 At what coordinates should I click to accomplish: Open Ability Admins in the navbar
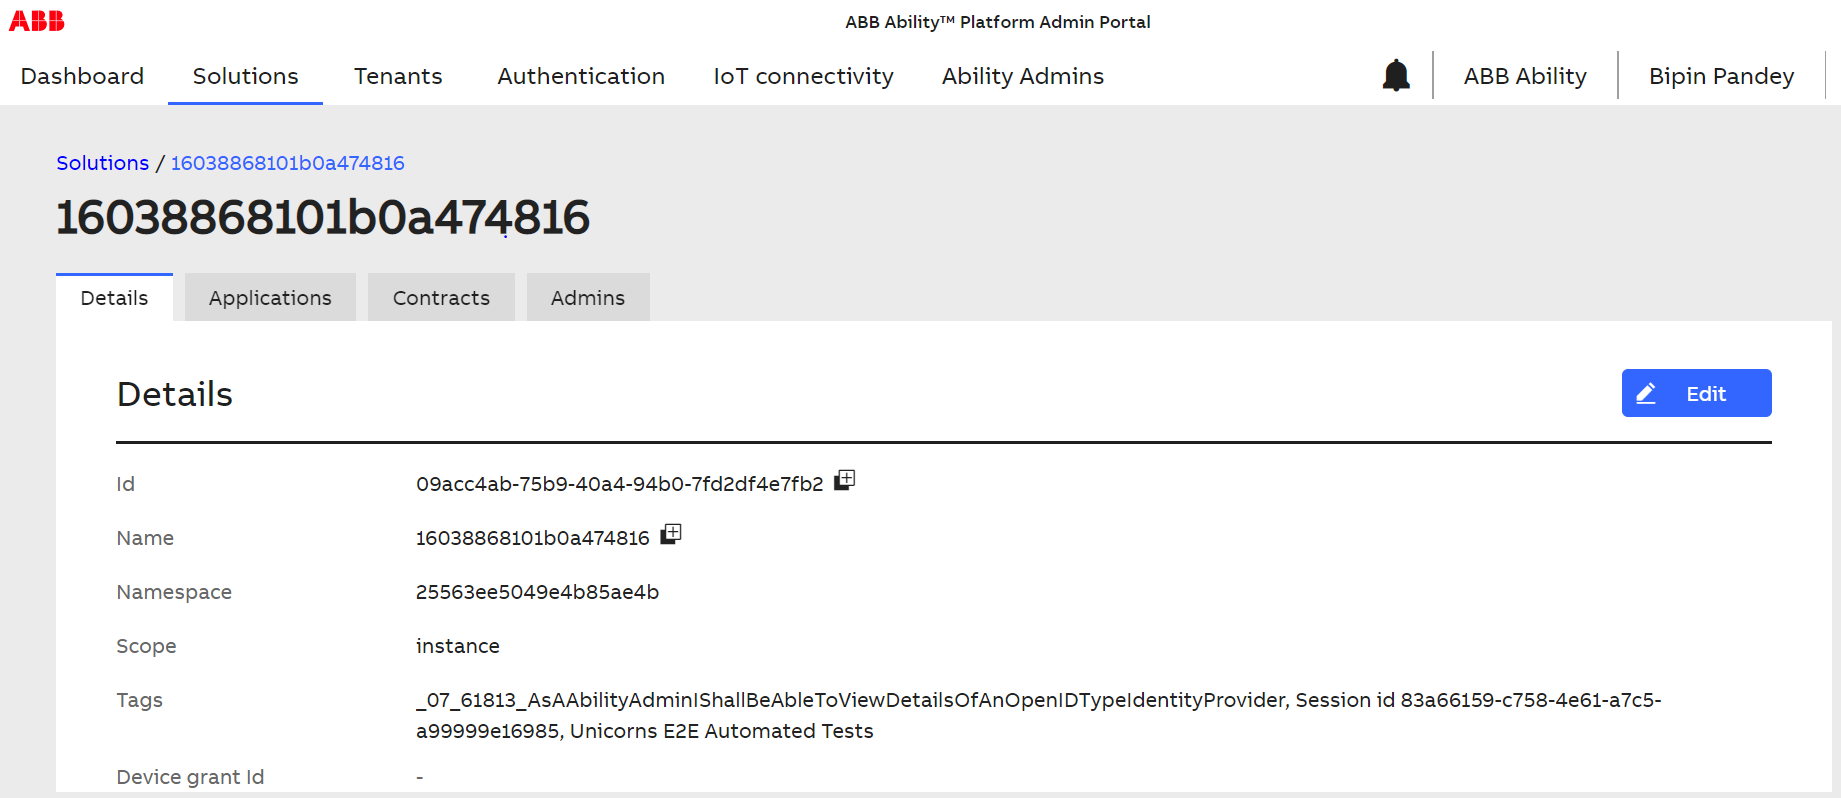1023,76
